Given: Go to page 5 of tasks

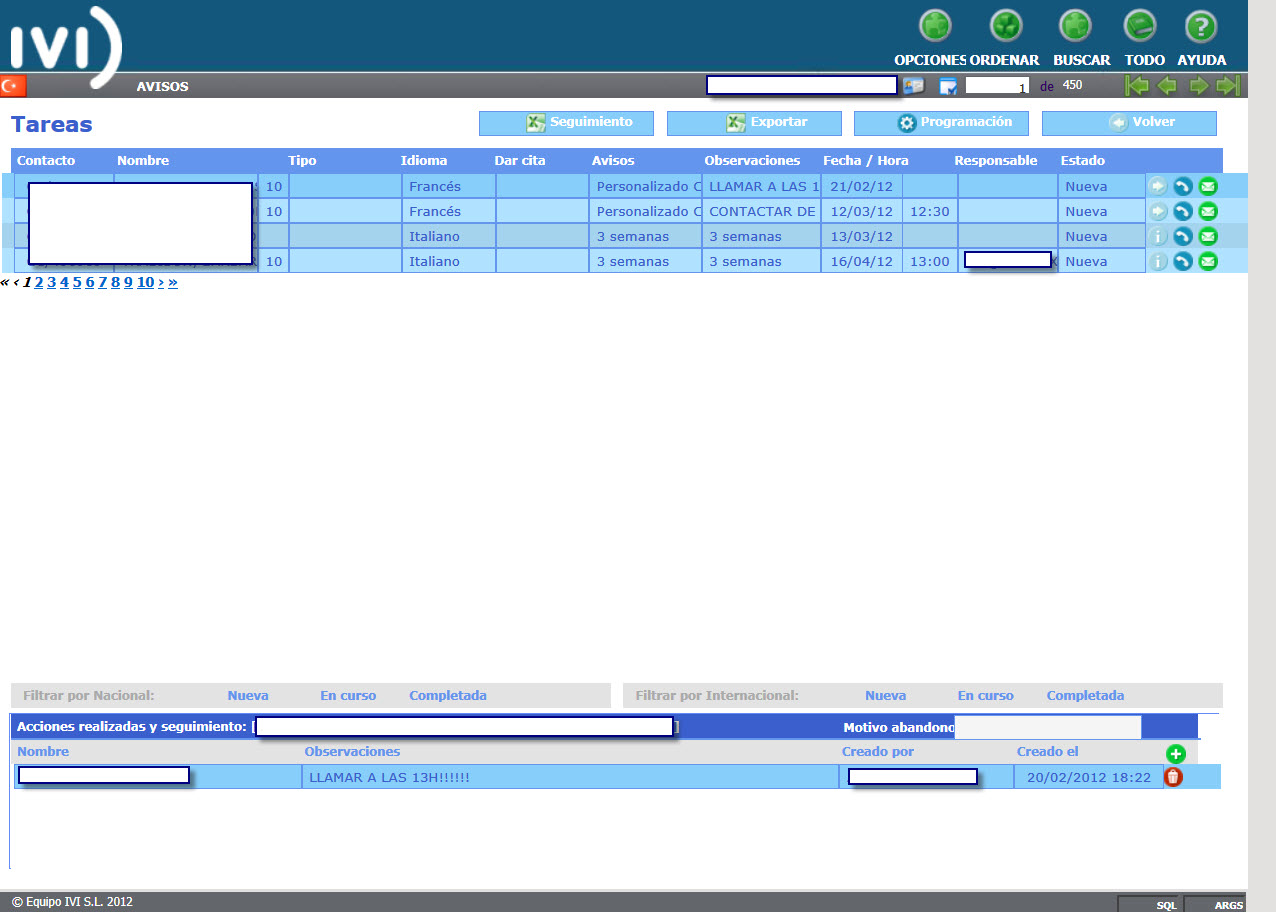Looking at the screenshot, I should coord(76,282).
